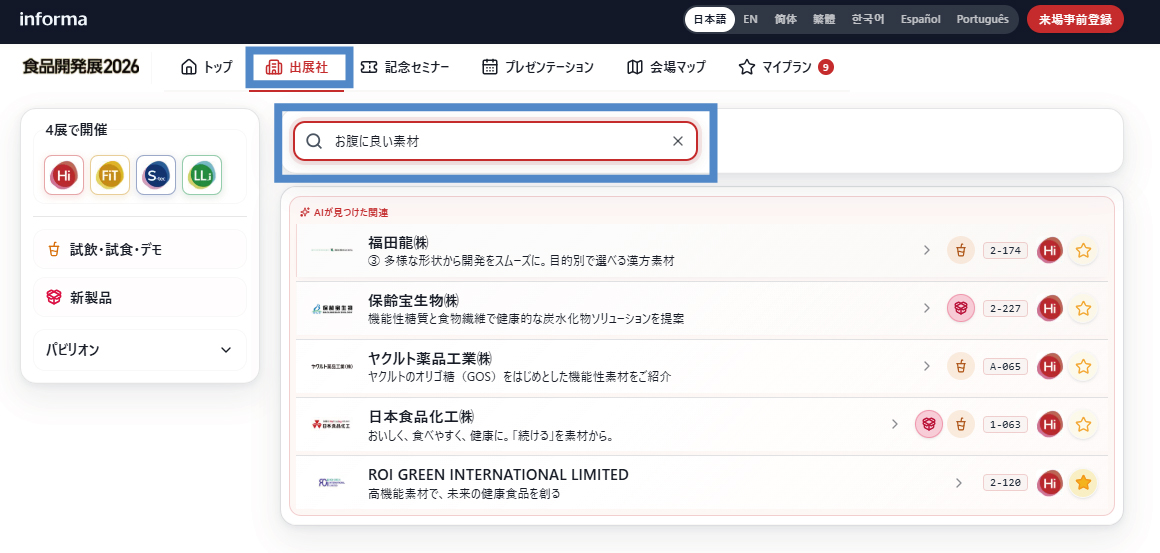1160x553 pixels.
Task: Switch language to Español
Action: click(920, 20)
